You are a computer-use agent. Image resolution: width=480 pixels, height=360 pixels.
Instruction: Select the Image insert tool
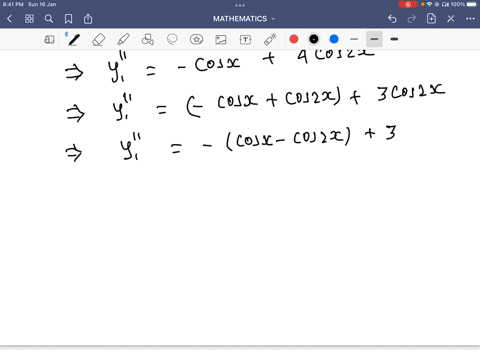pyautogui.click(x=221, y=40)
